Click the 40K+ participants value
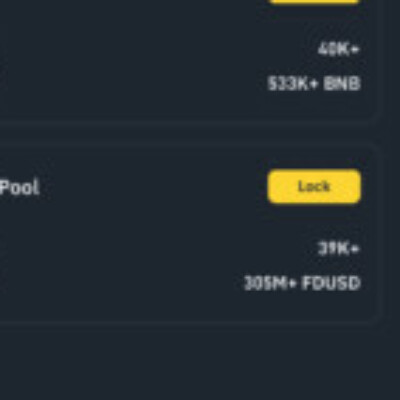 (x=339, y=50)
